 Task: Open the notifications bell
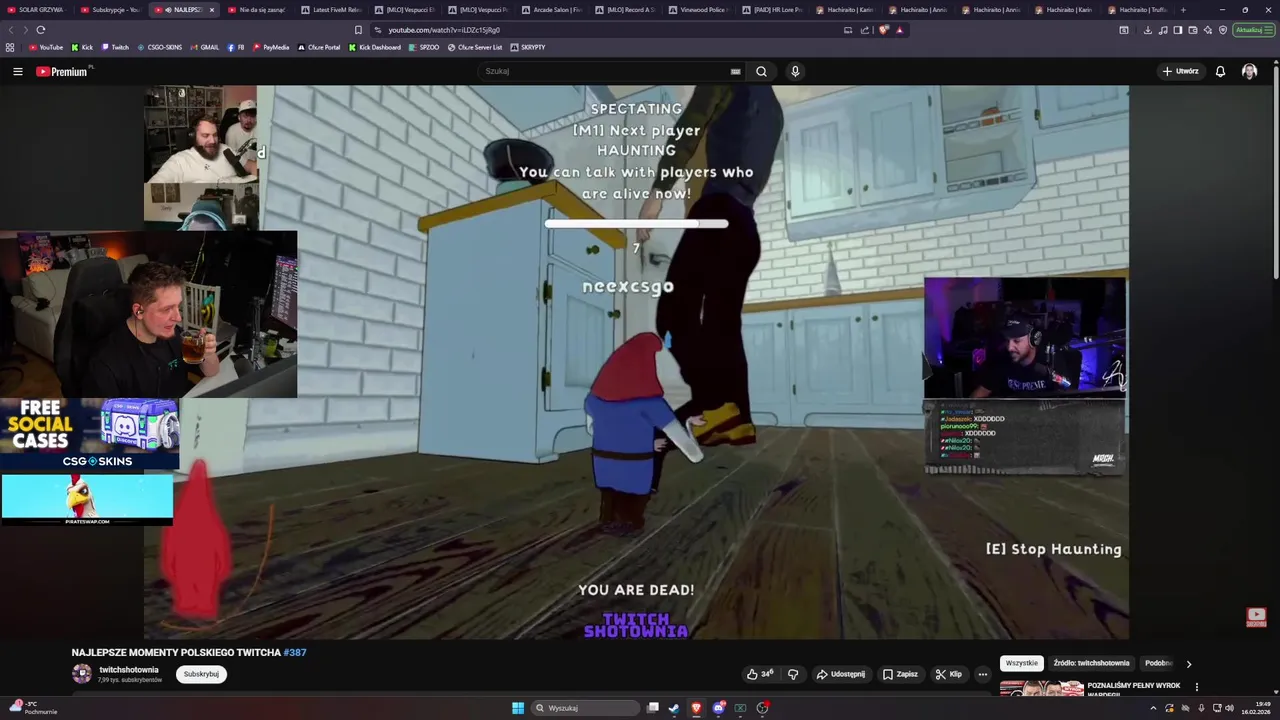pos(1220,71)
